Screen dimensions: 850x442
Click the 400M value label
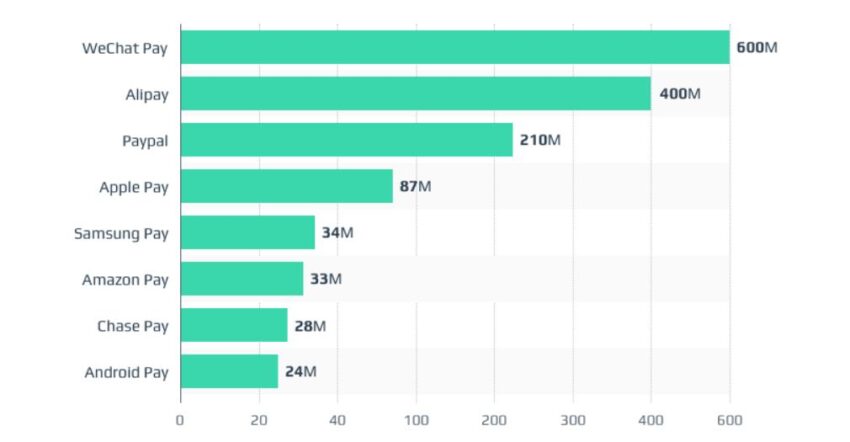coord(680,94)
